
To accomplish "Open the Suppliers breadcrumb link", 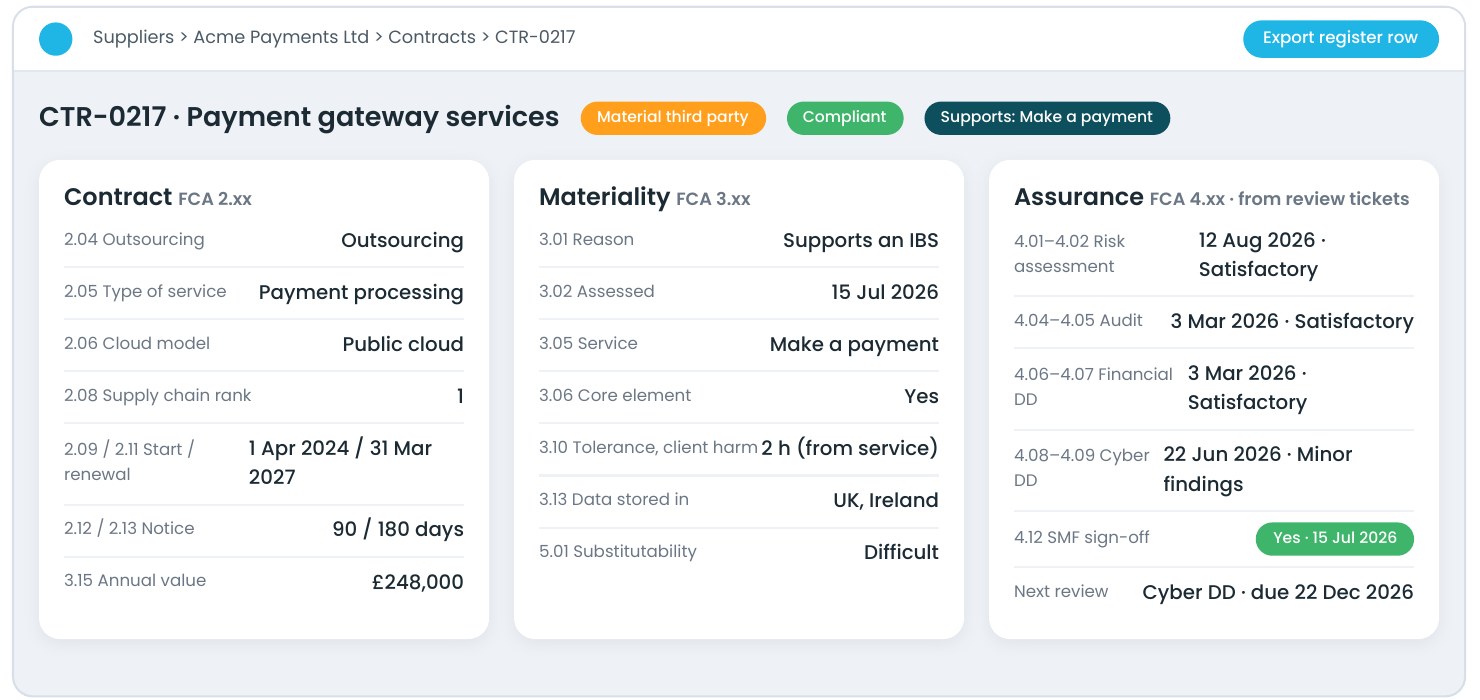I will (x=133, y=37).
